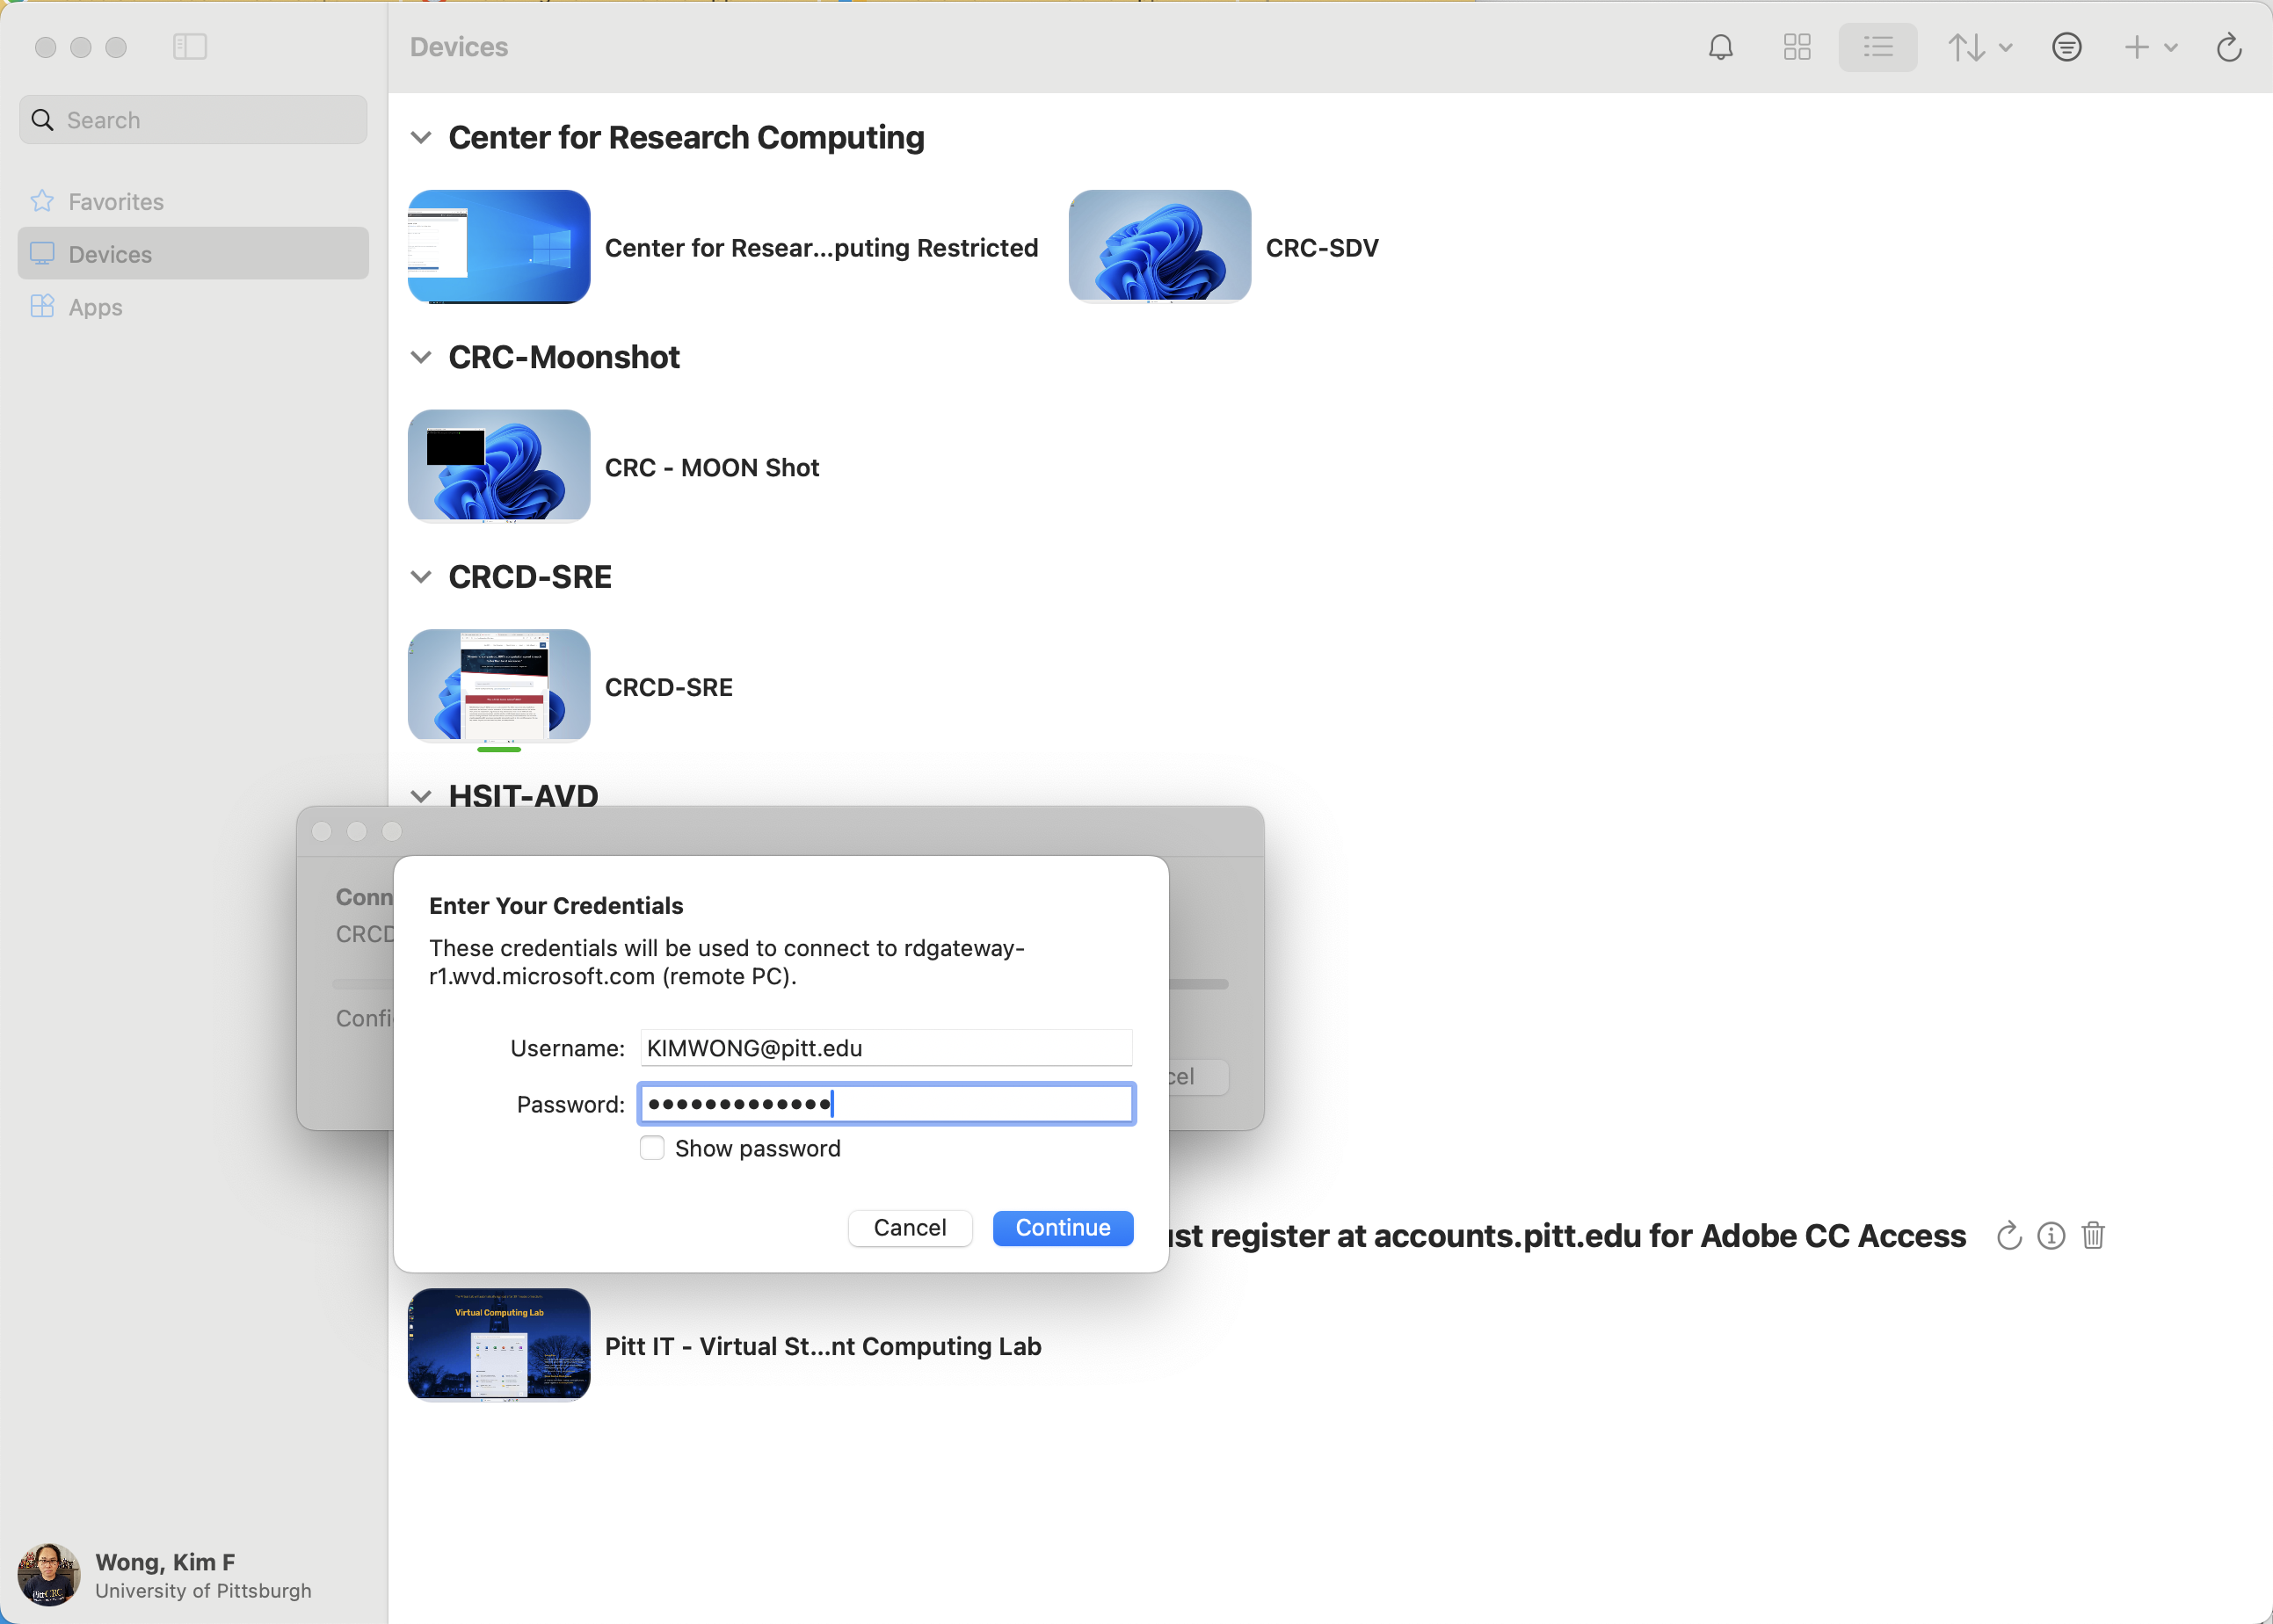2273x1624 pixels.
Task: Click the Enter Your Credentials heading
Action: (556, 905)
